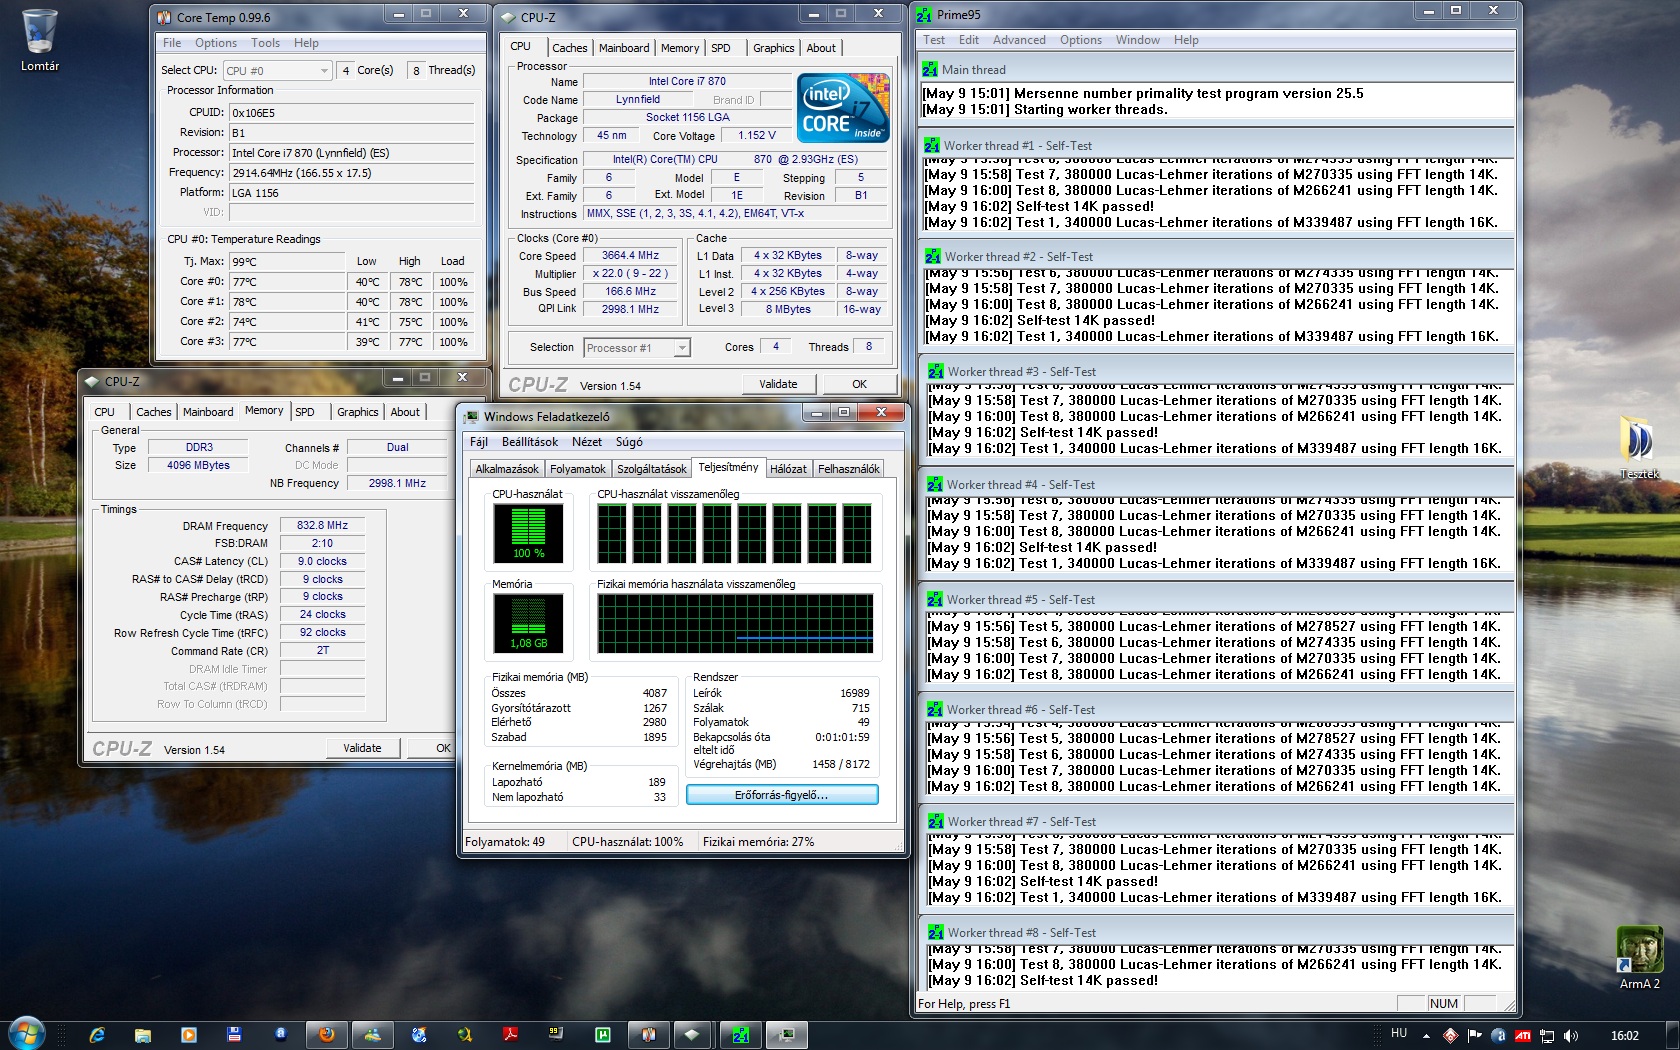Click the CPUID field 0x106E5 in Core Temp
The height and width of the screenshot is (1050, 1680).
pos(351,113)
